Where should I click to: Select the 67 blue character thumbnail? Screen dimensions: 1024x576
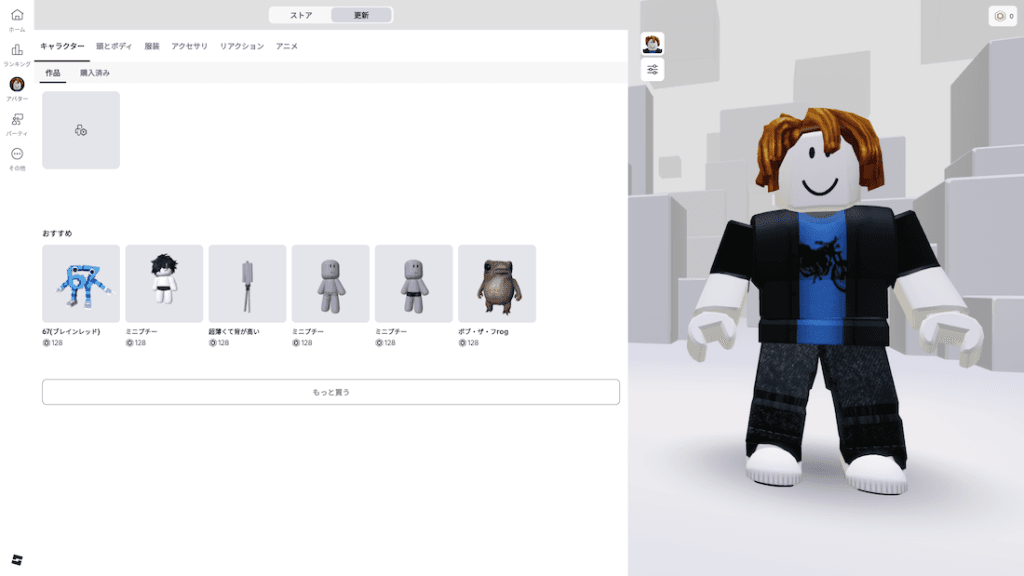[x=81, y=283]
